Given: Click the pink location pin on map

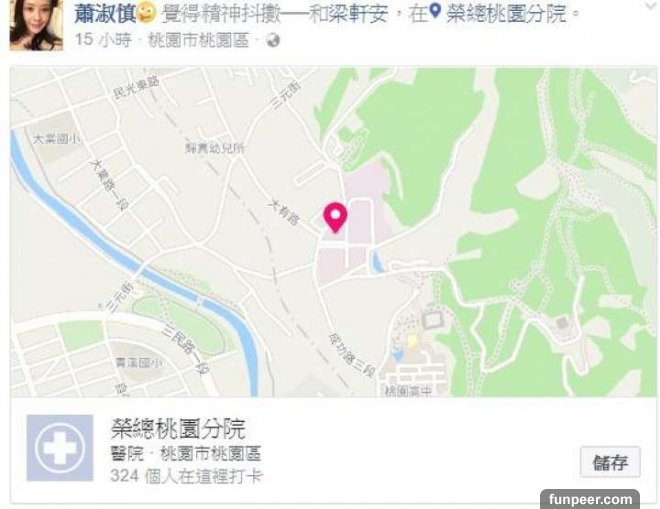Looking at the screenshot, I should coord(335,217).
